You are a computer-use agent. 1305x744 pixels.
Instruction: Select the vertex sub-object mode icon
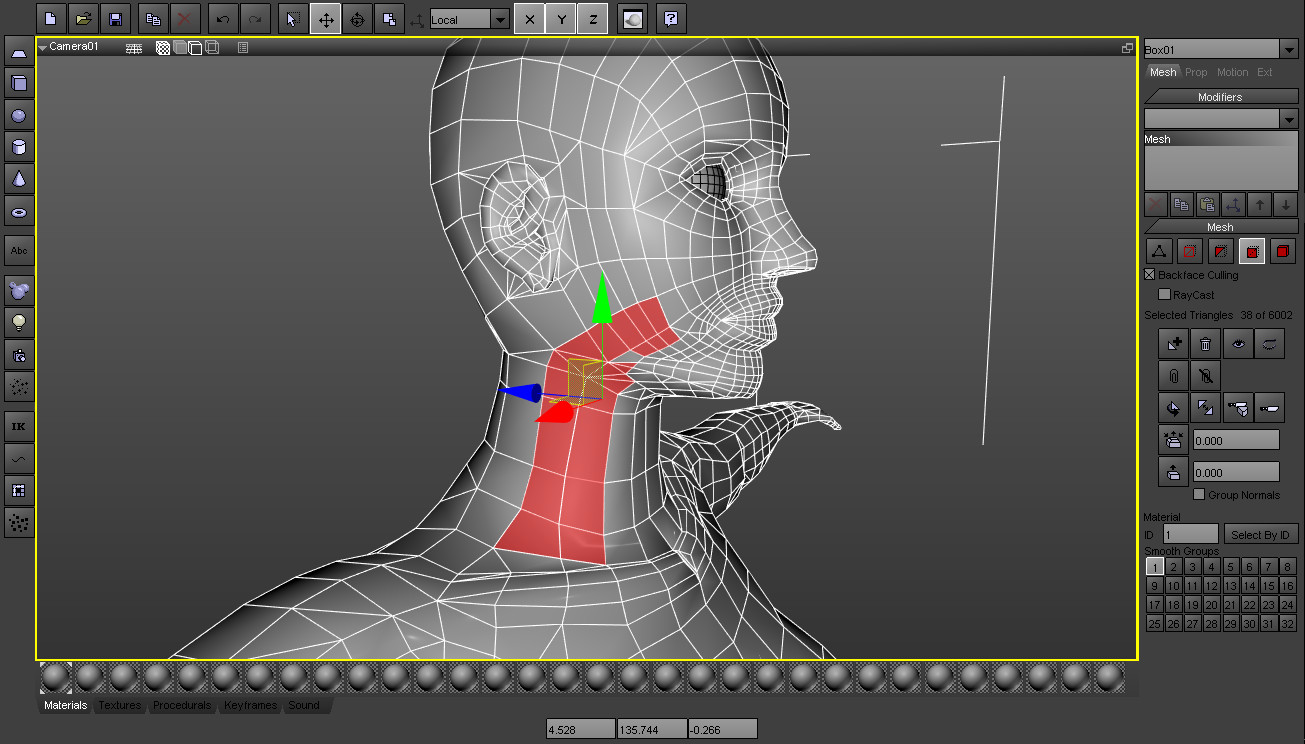pyautogui.click(x=1158, y=251)
